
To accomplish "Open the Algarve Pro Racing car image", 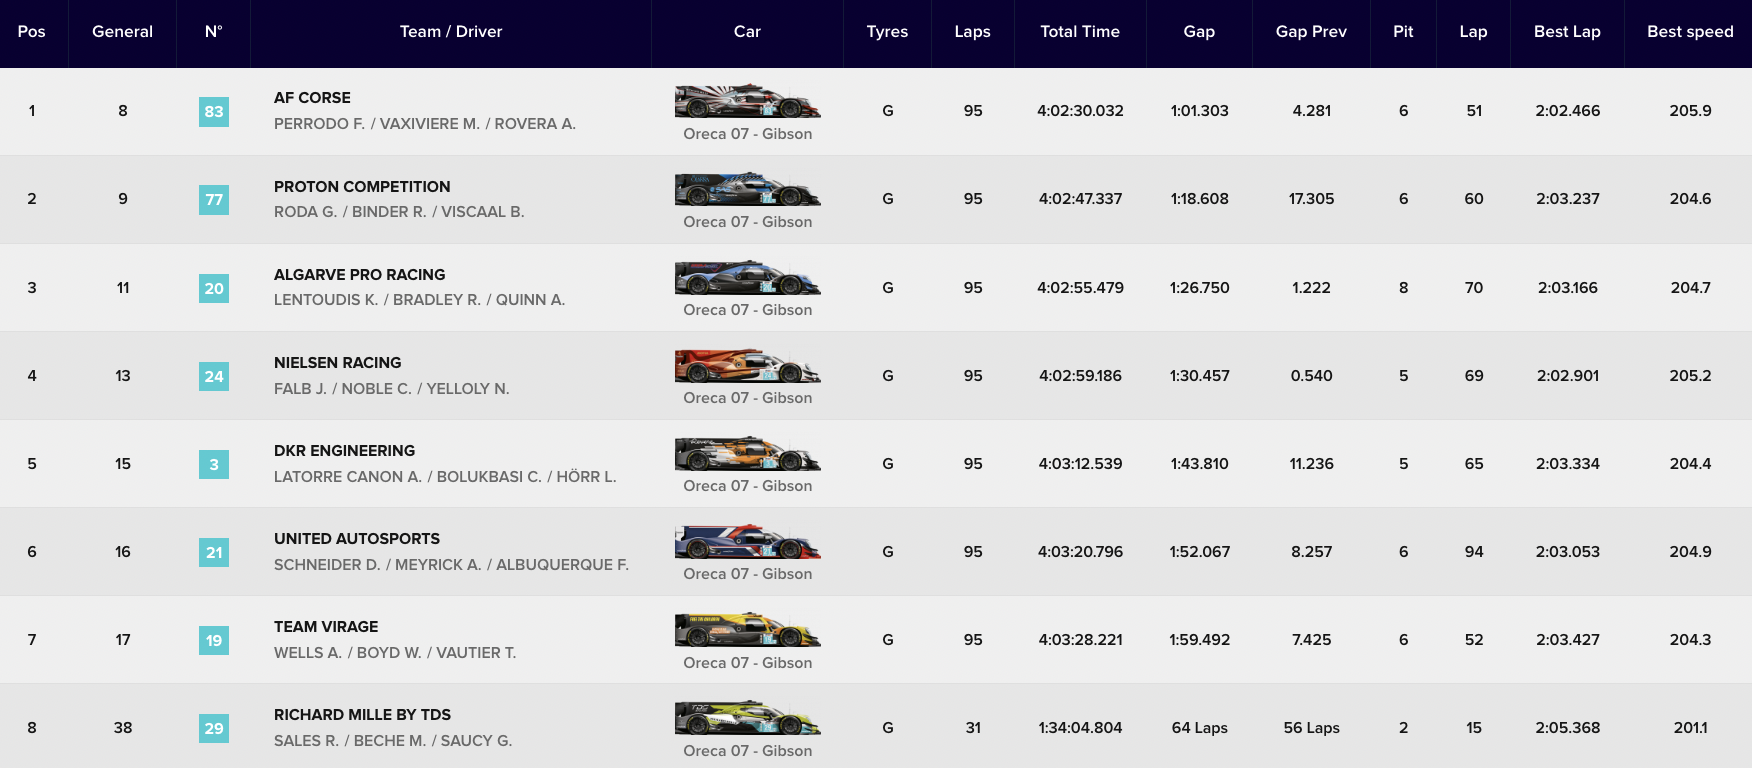I will tap(748, 277).
